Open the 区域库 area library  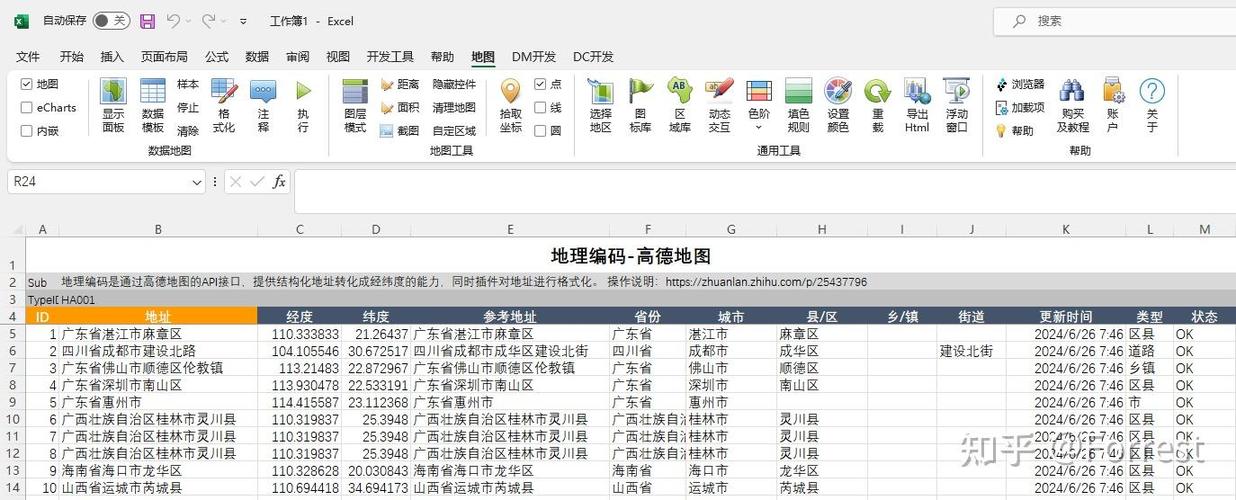(680, 106)
